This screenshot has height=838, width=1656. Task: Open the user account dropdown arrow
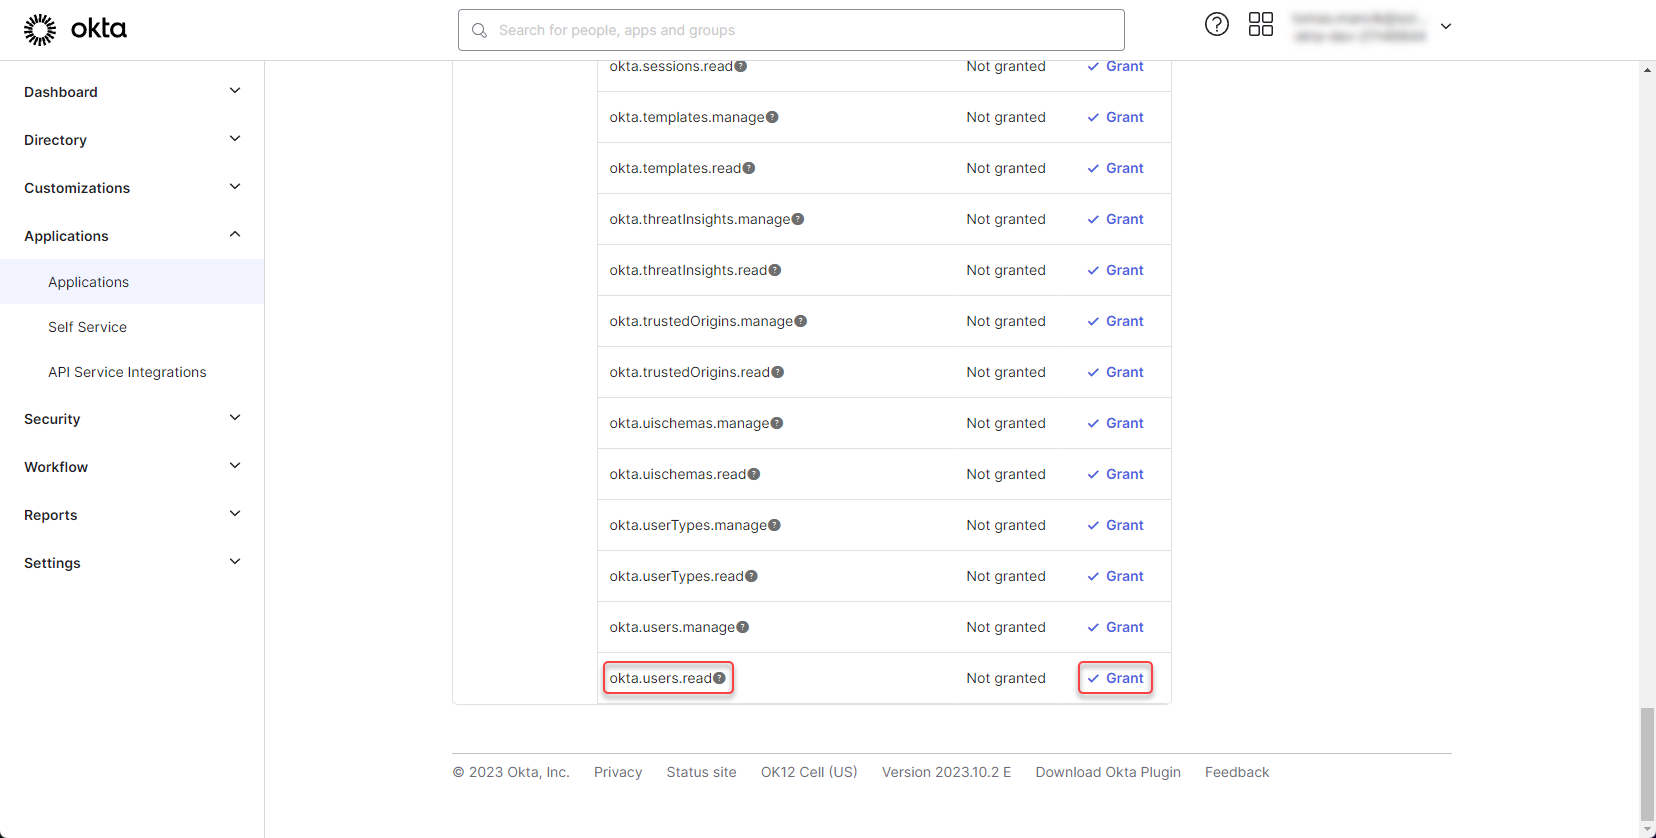(1445, 27)
